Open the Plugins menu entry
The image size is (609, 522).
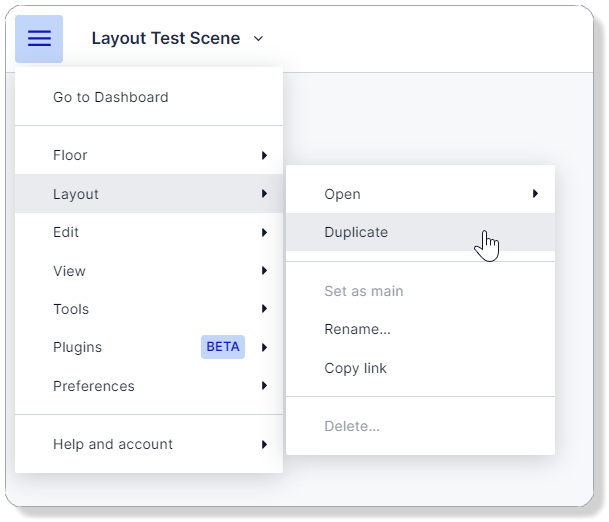77,347
